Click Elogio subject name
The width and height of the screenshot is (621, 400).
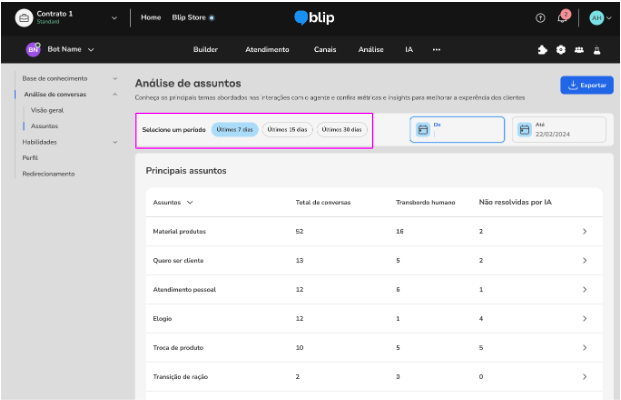coord(162,318)
